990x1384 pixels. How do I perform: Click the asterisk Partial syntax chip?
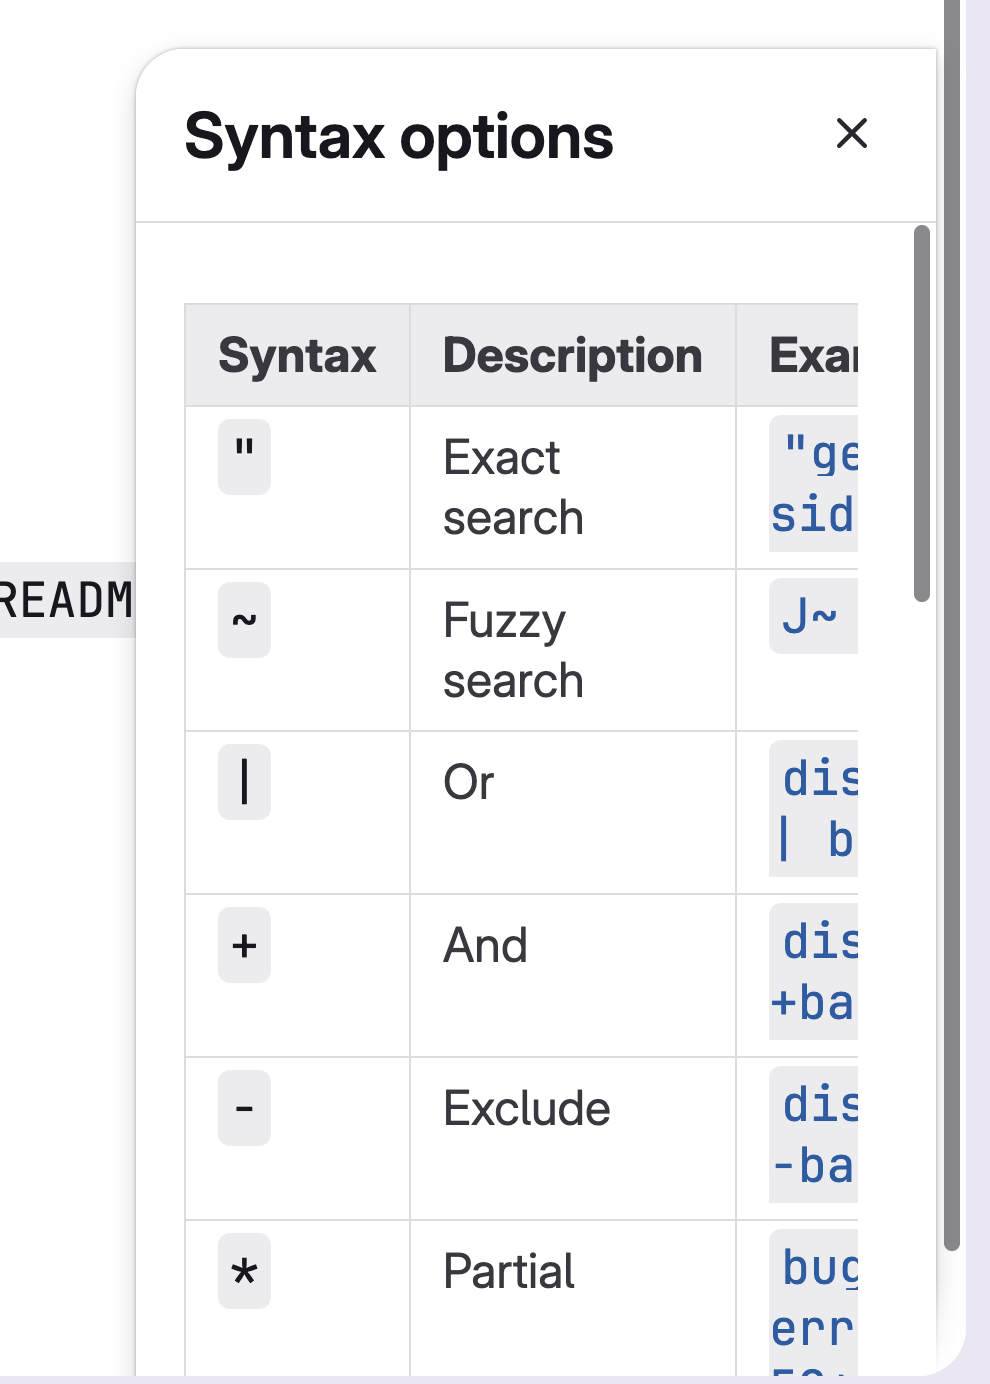tap(244, 1271)
